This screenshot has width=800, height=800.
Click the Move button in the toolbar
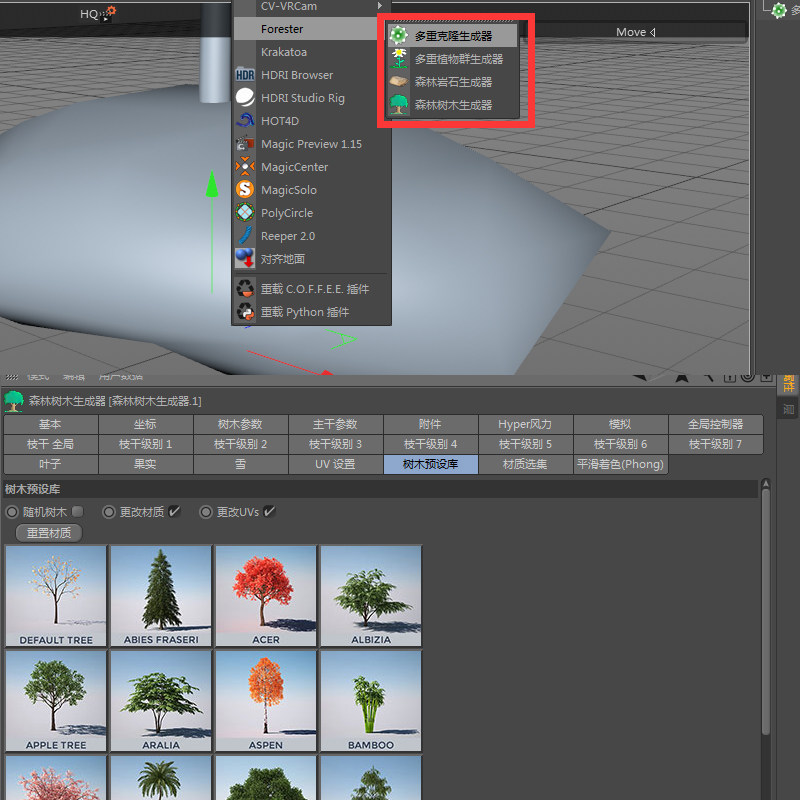coord(633,32)
